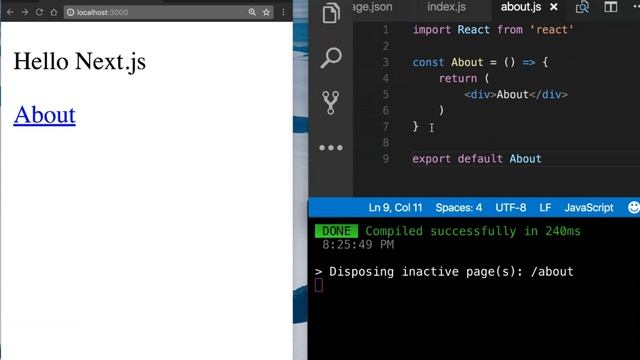Viewport: 640px width, 360px height.
Task: Click line number 1 in the gutter
Action: pyautogui.click(x=386, y=30)
